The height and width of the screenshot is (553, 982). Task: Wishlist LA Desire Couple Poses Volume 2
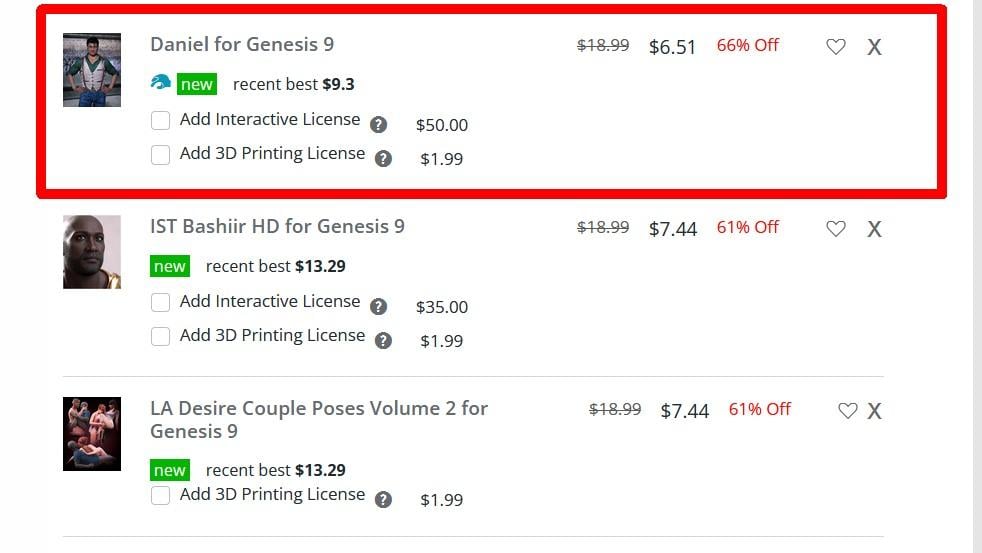tap(847, 410)
